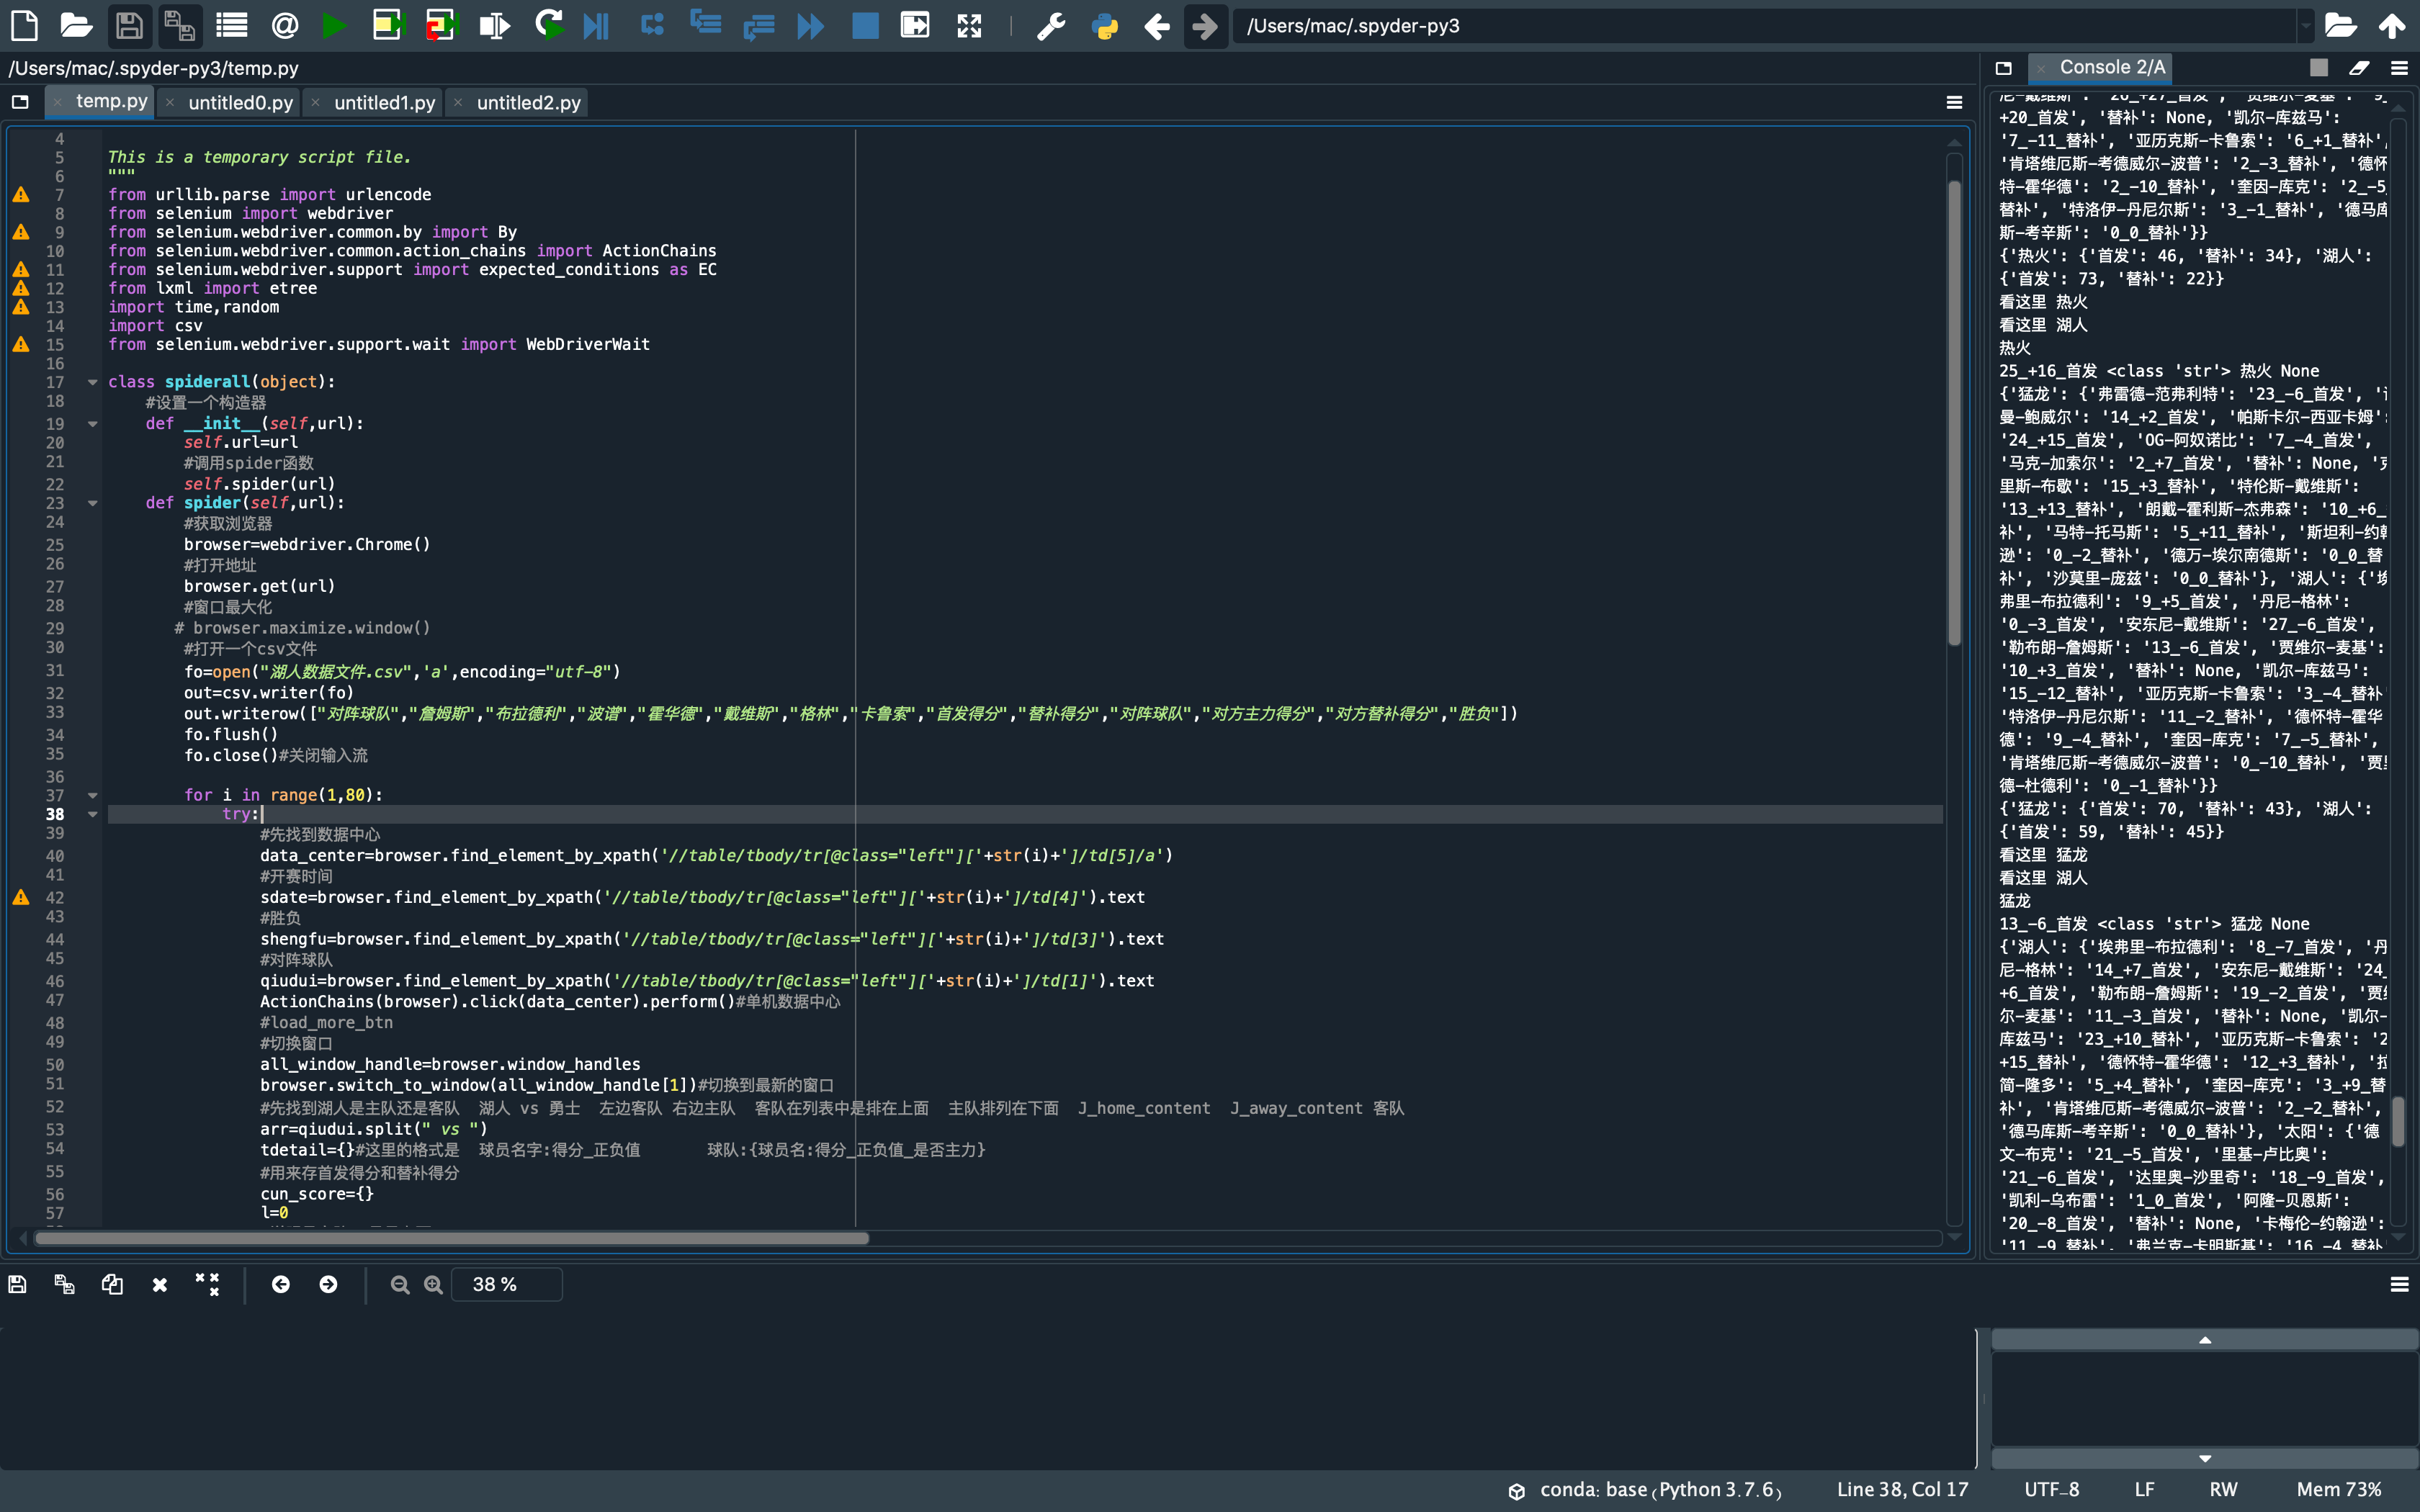
Task: Collapse the __init__ function fold arrow
Action: [92, 424]
